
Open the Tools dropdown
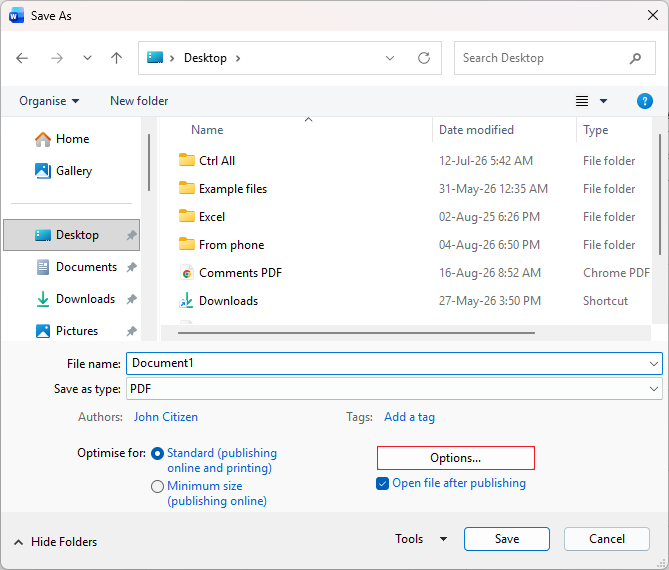click(x=421, y=539)
